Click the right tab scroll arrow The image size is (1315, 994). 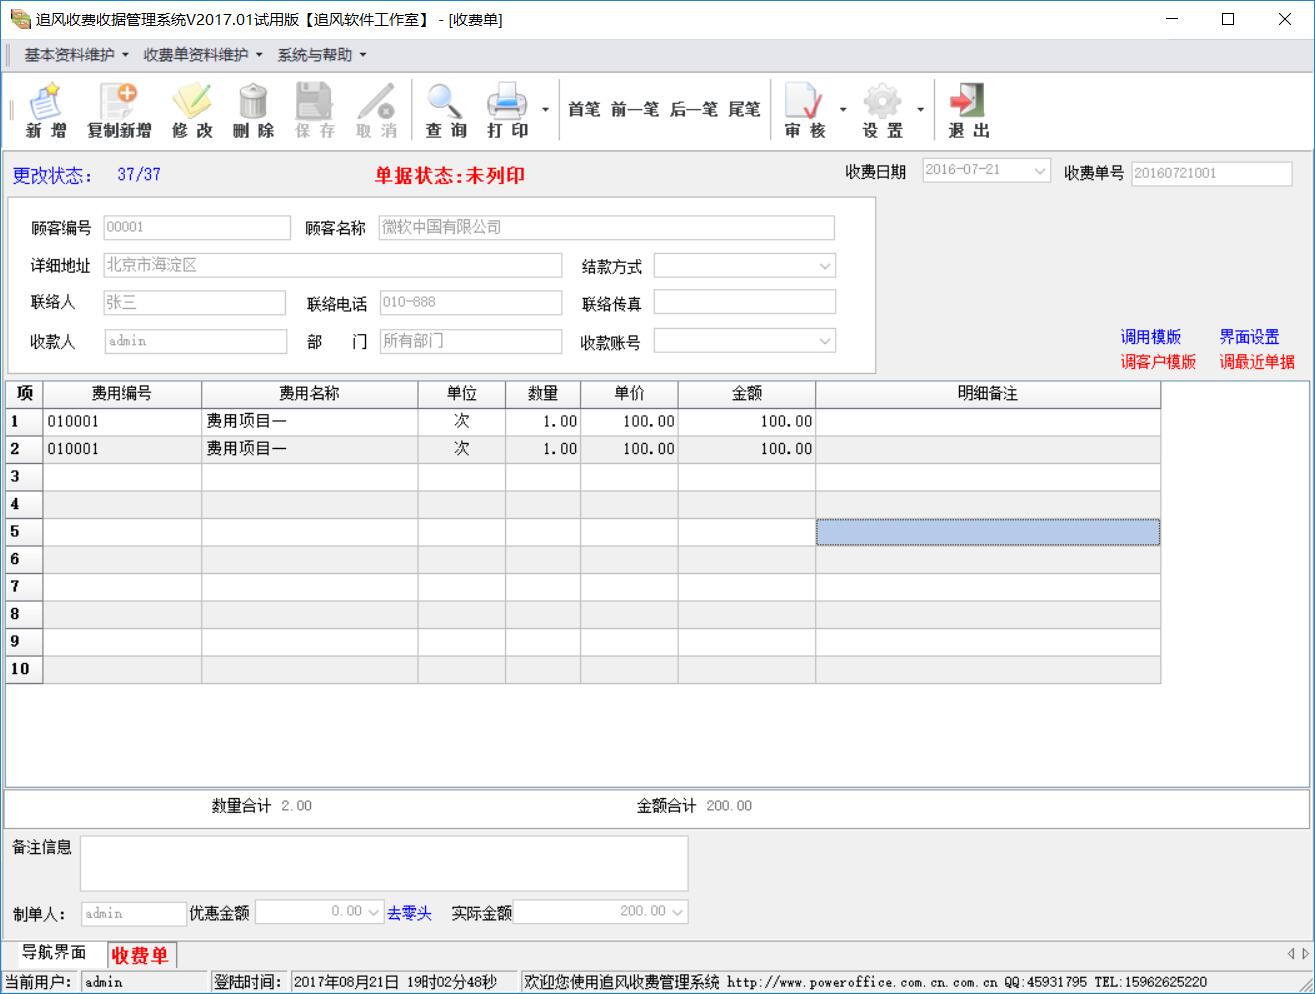point(1304,954)
